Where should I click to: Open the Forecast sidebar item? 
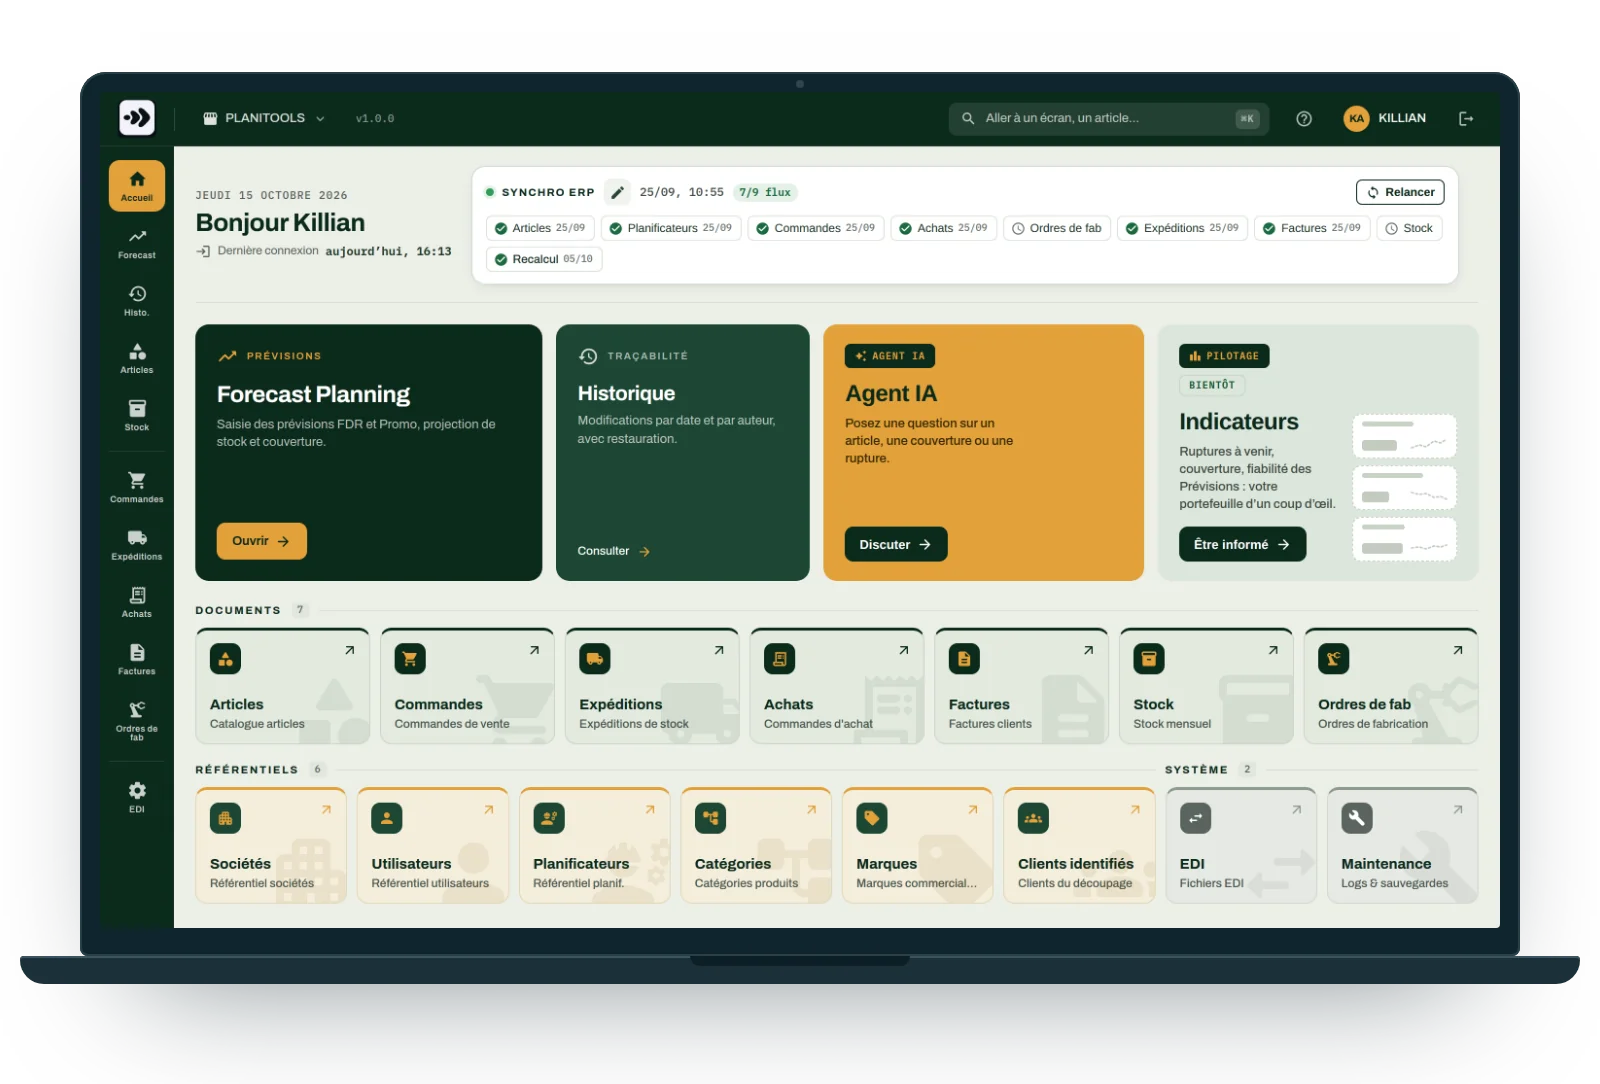pos(137,244)
